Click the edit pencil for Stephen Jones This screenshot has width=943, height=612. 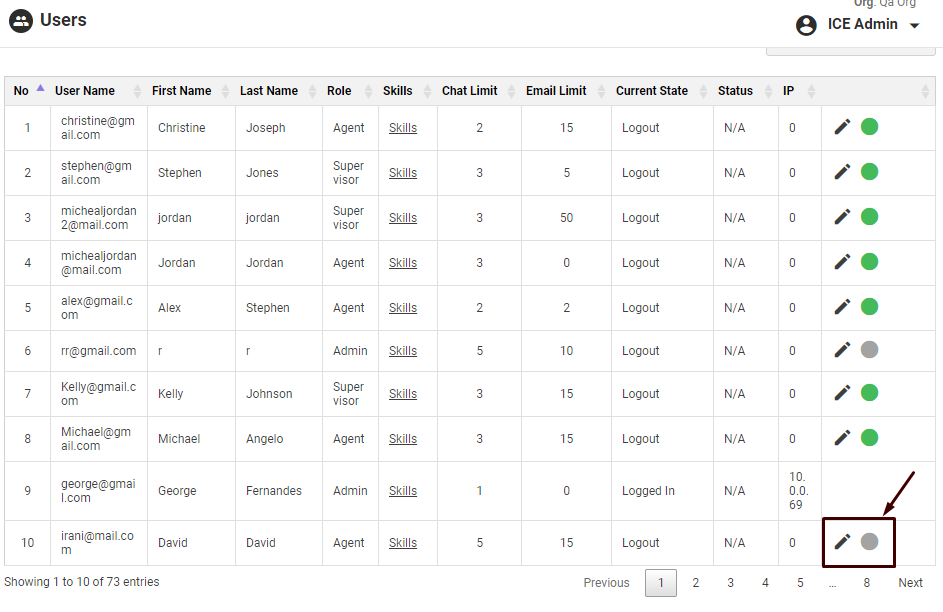842,172
